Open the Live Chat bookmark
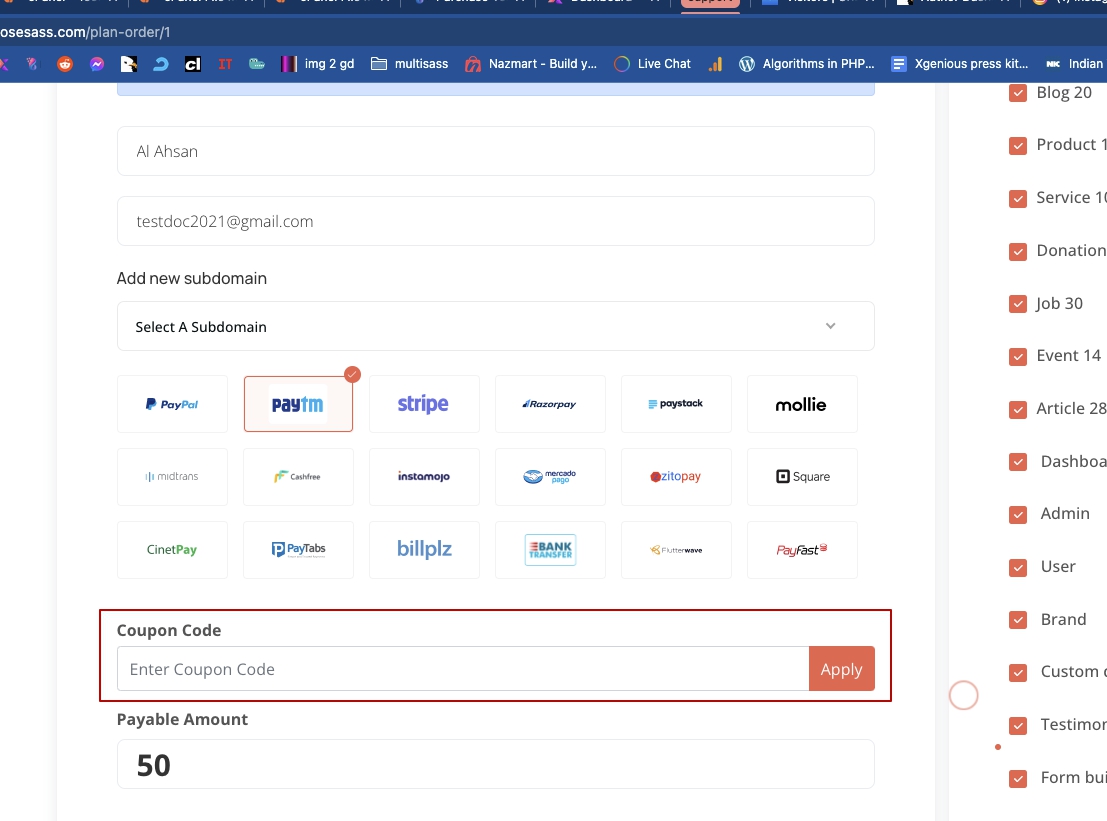 [652, 64]
